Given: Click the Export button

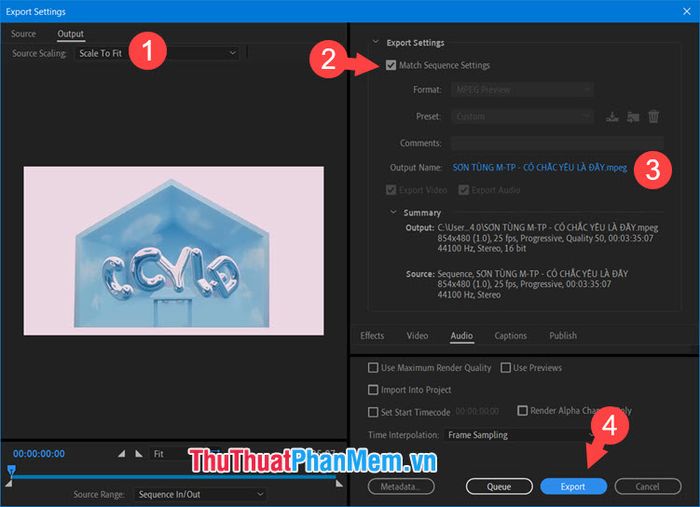Looking at the screenshot, I should tap(573, 486).
